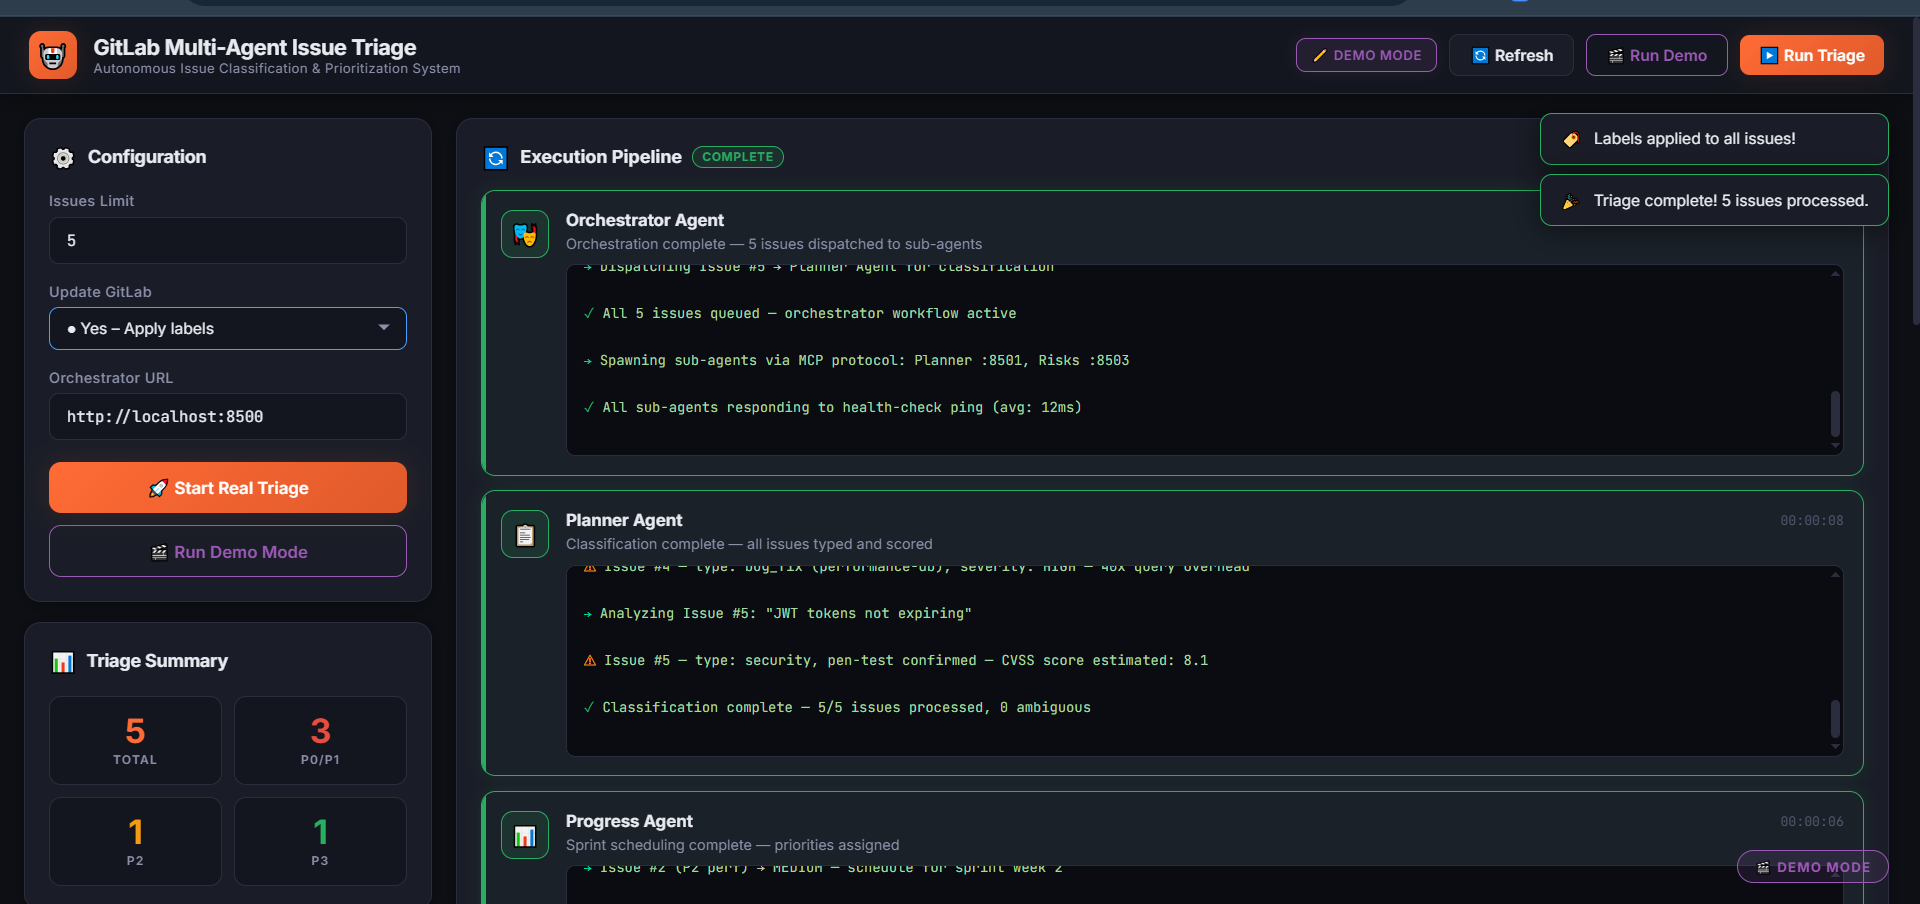The width and height of the screenshot is (1920, 904).
Task: Click the Planner log scroll-up arrow
Action: [x=1835, y=574]
